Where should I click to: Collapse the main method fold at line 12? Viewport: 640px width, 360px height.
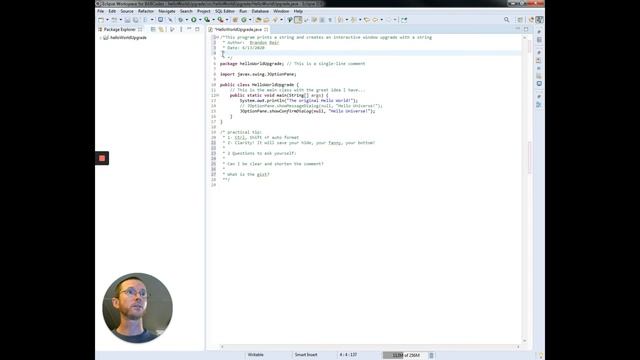(x=218, y=95)
